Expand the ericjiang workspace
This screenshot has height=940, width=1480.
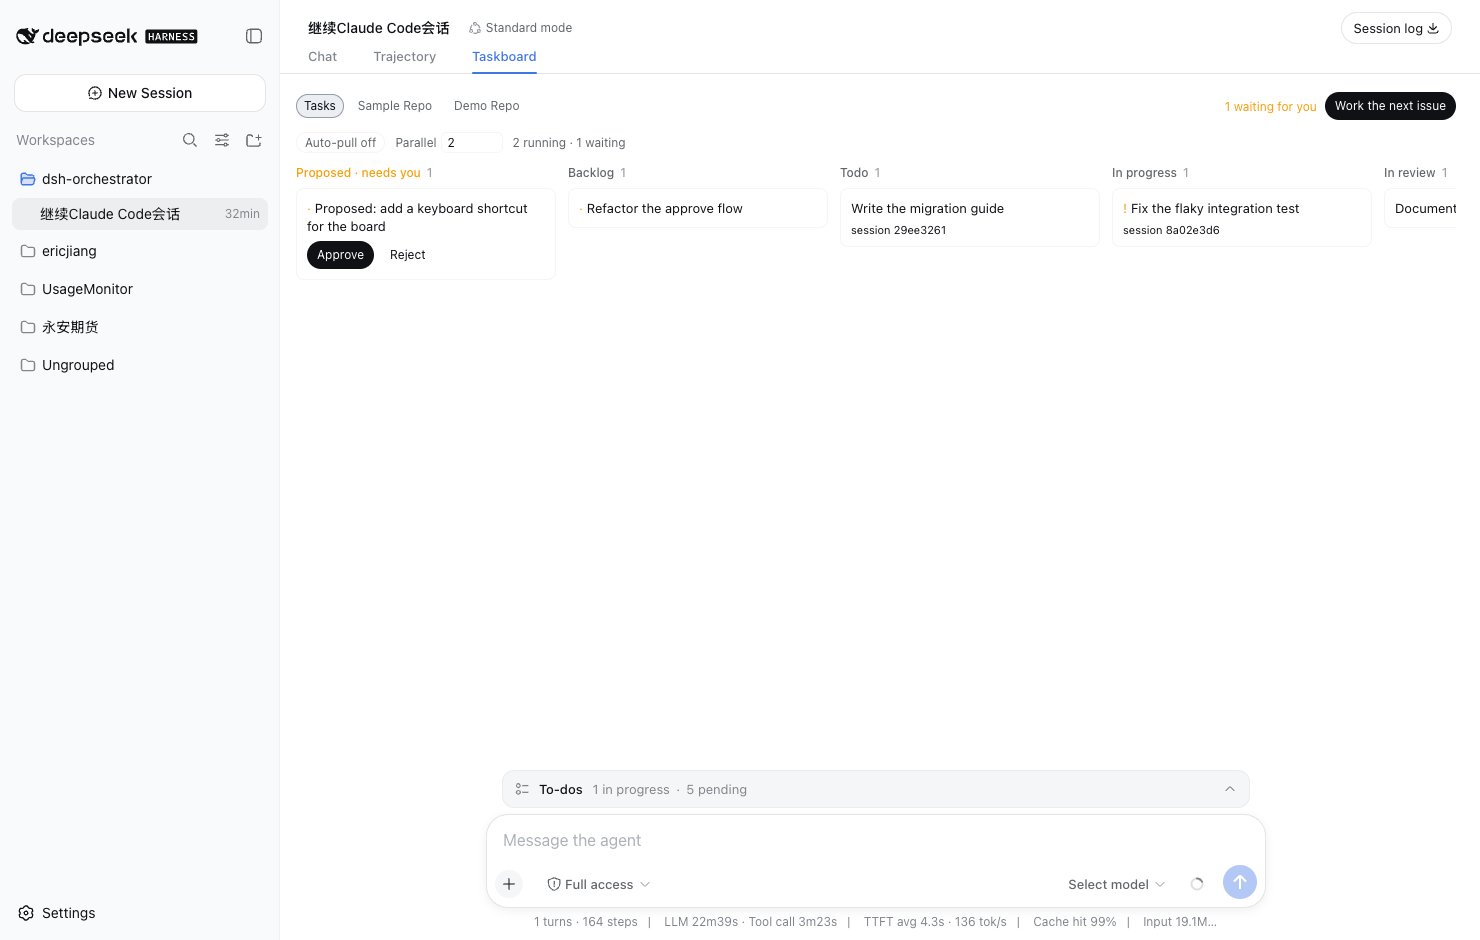click(x=140, y=251)
